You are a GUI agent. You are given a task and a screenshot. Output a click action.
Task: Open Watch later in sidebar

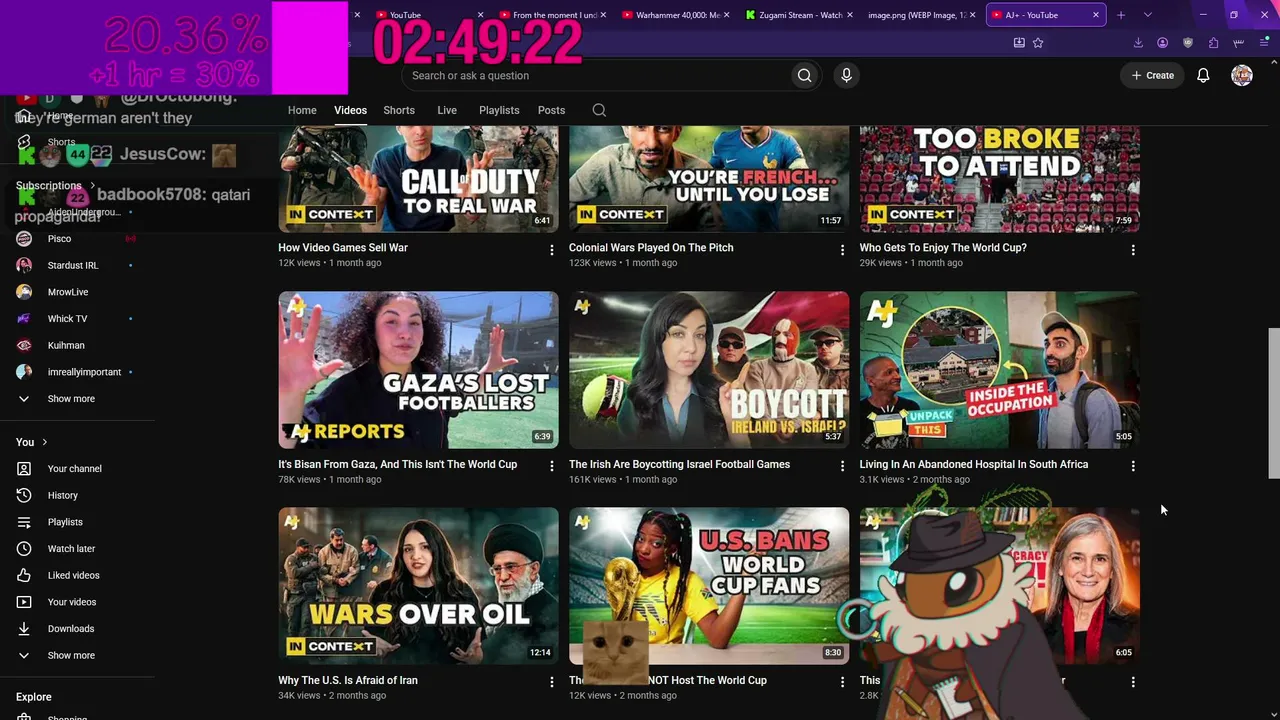72,549
